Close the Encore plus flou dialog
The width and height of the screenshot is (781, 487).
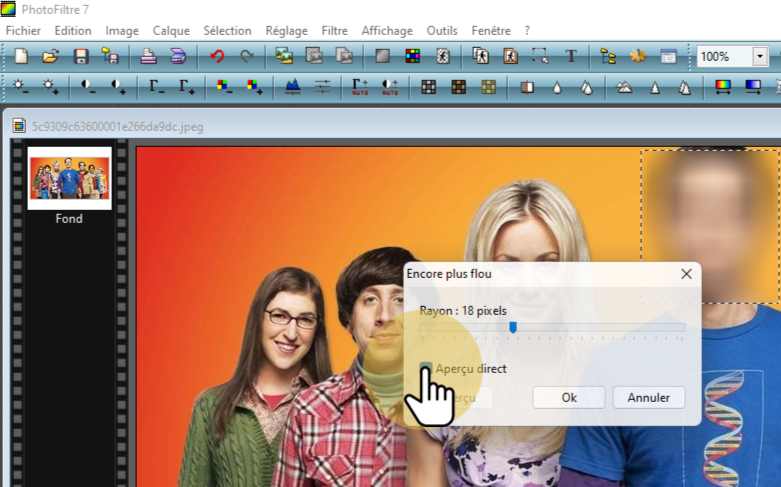coord(686,274)
